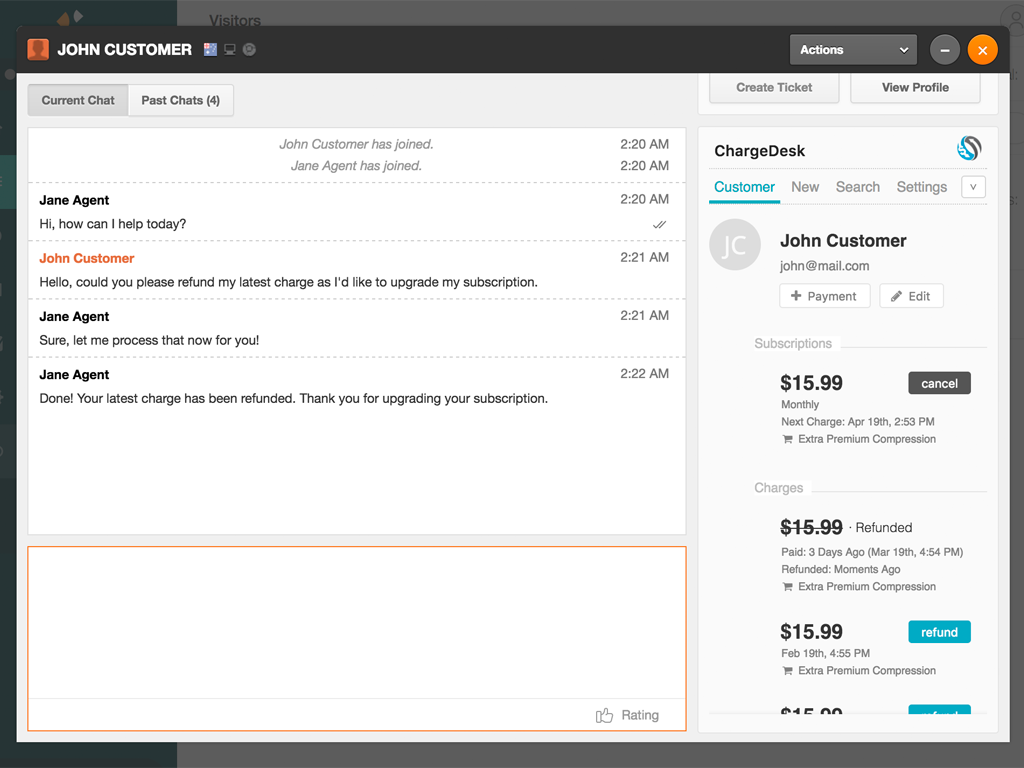Open the Search tab in ChargeDesk
This screenshot has height=768, width=1024.
point(857,187)
